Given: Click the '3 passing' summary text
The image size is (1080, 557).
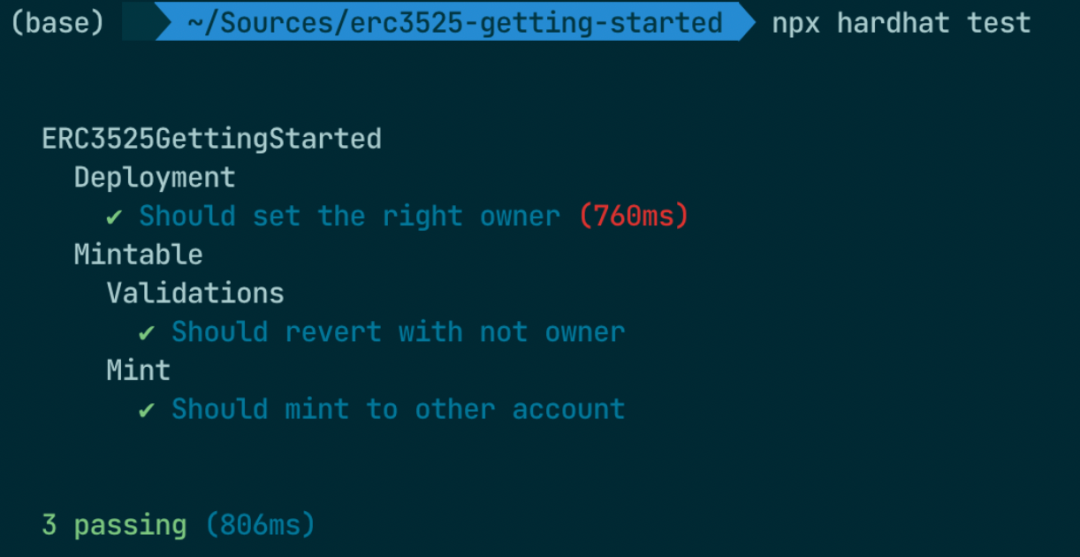Looking at the screenshot, I should [x=114, y=525].
